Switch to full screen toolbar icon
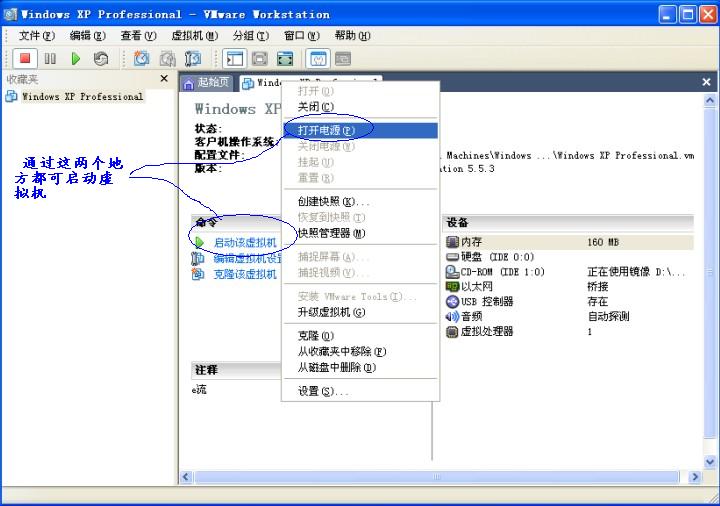720x506 pixels. pos(285,59)
